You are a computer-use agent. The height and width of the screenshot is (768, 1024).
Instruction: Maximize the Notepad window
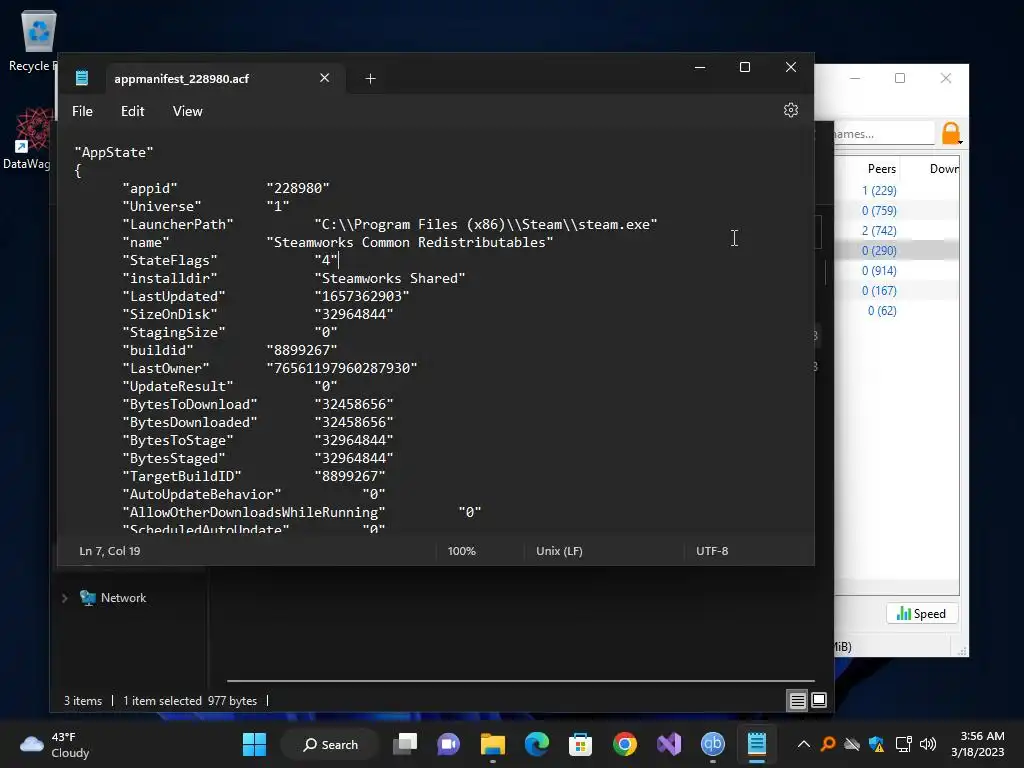[744, 67]
